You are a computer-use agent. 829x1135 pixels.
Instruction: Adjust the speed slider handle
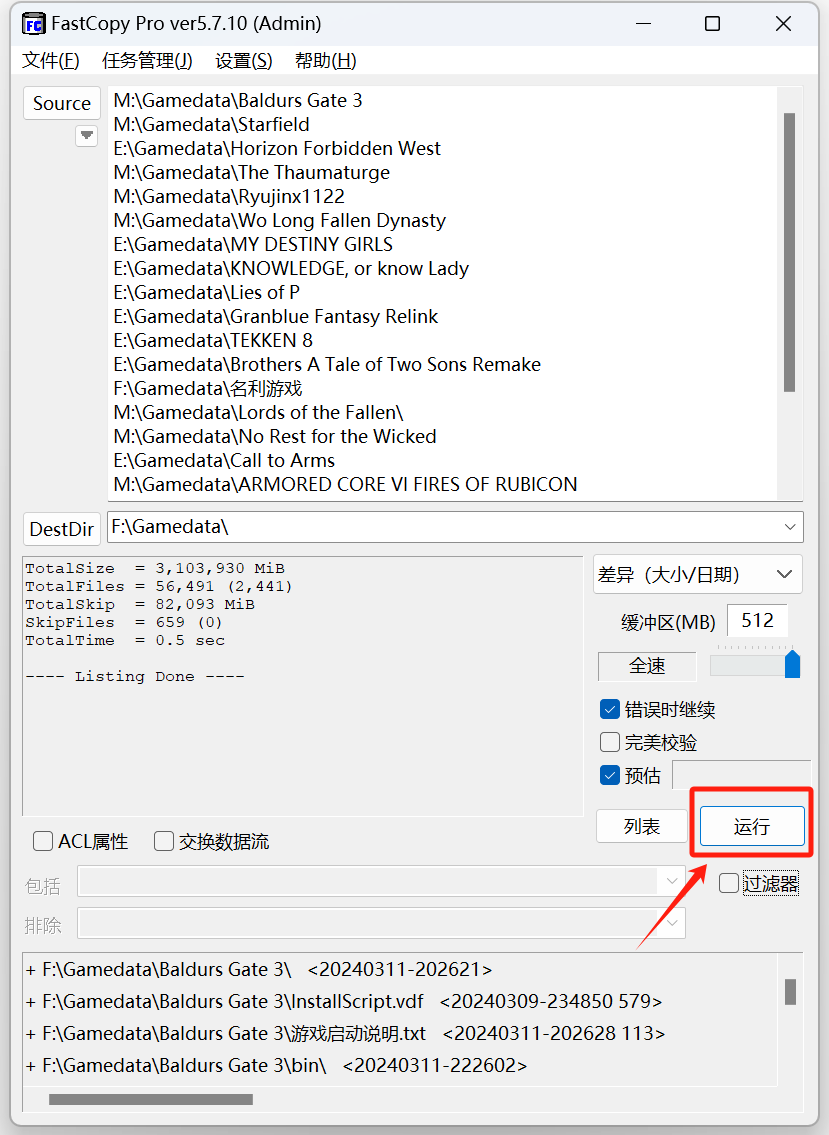(x=793, y=664)
